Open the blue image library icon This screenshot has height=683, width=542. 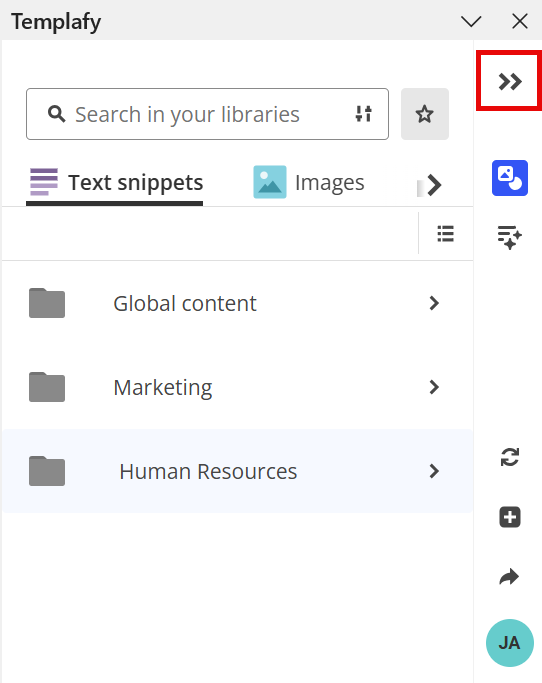(x=510, y=178)
